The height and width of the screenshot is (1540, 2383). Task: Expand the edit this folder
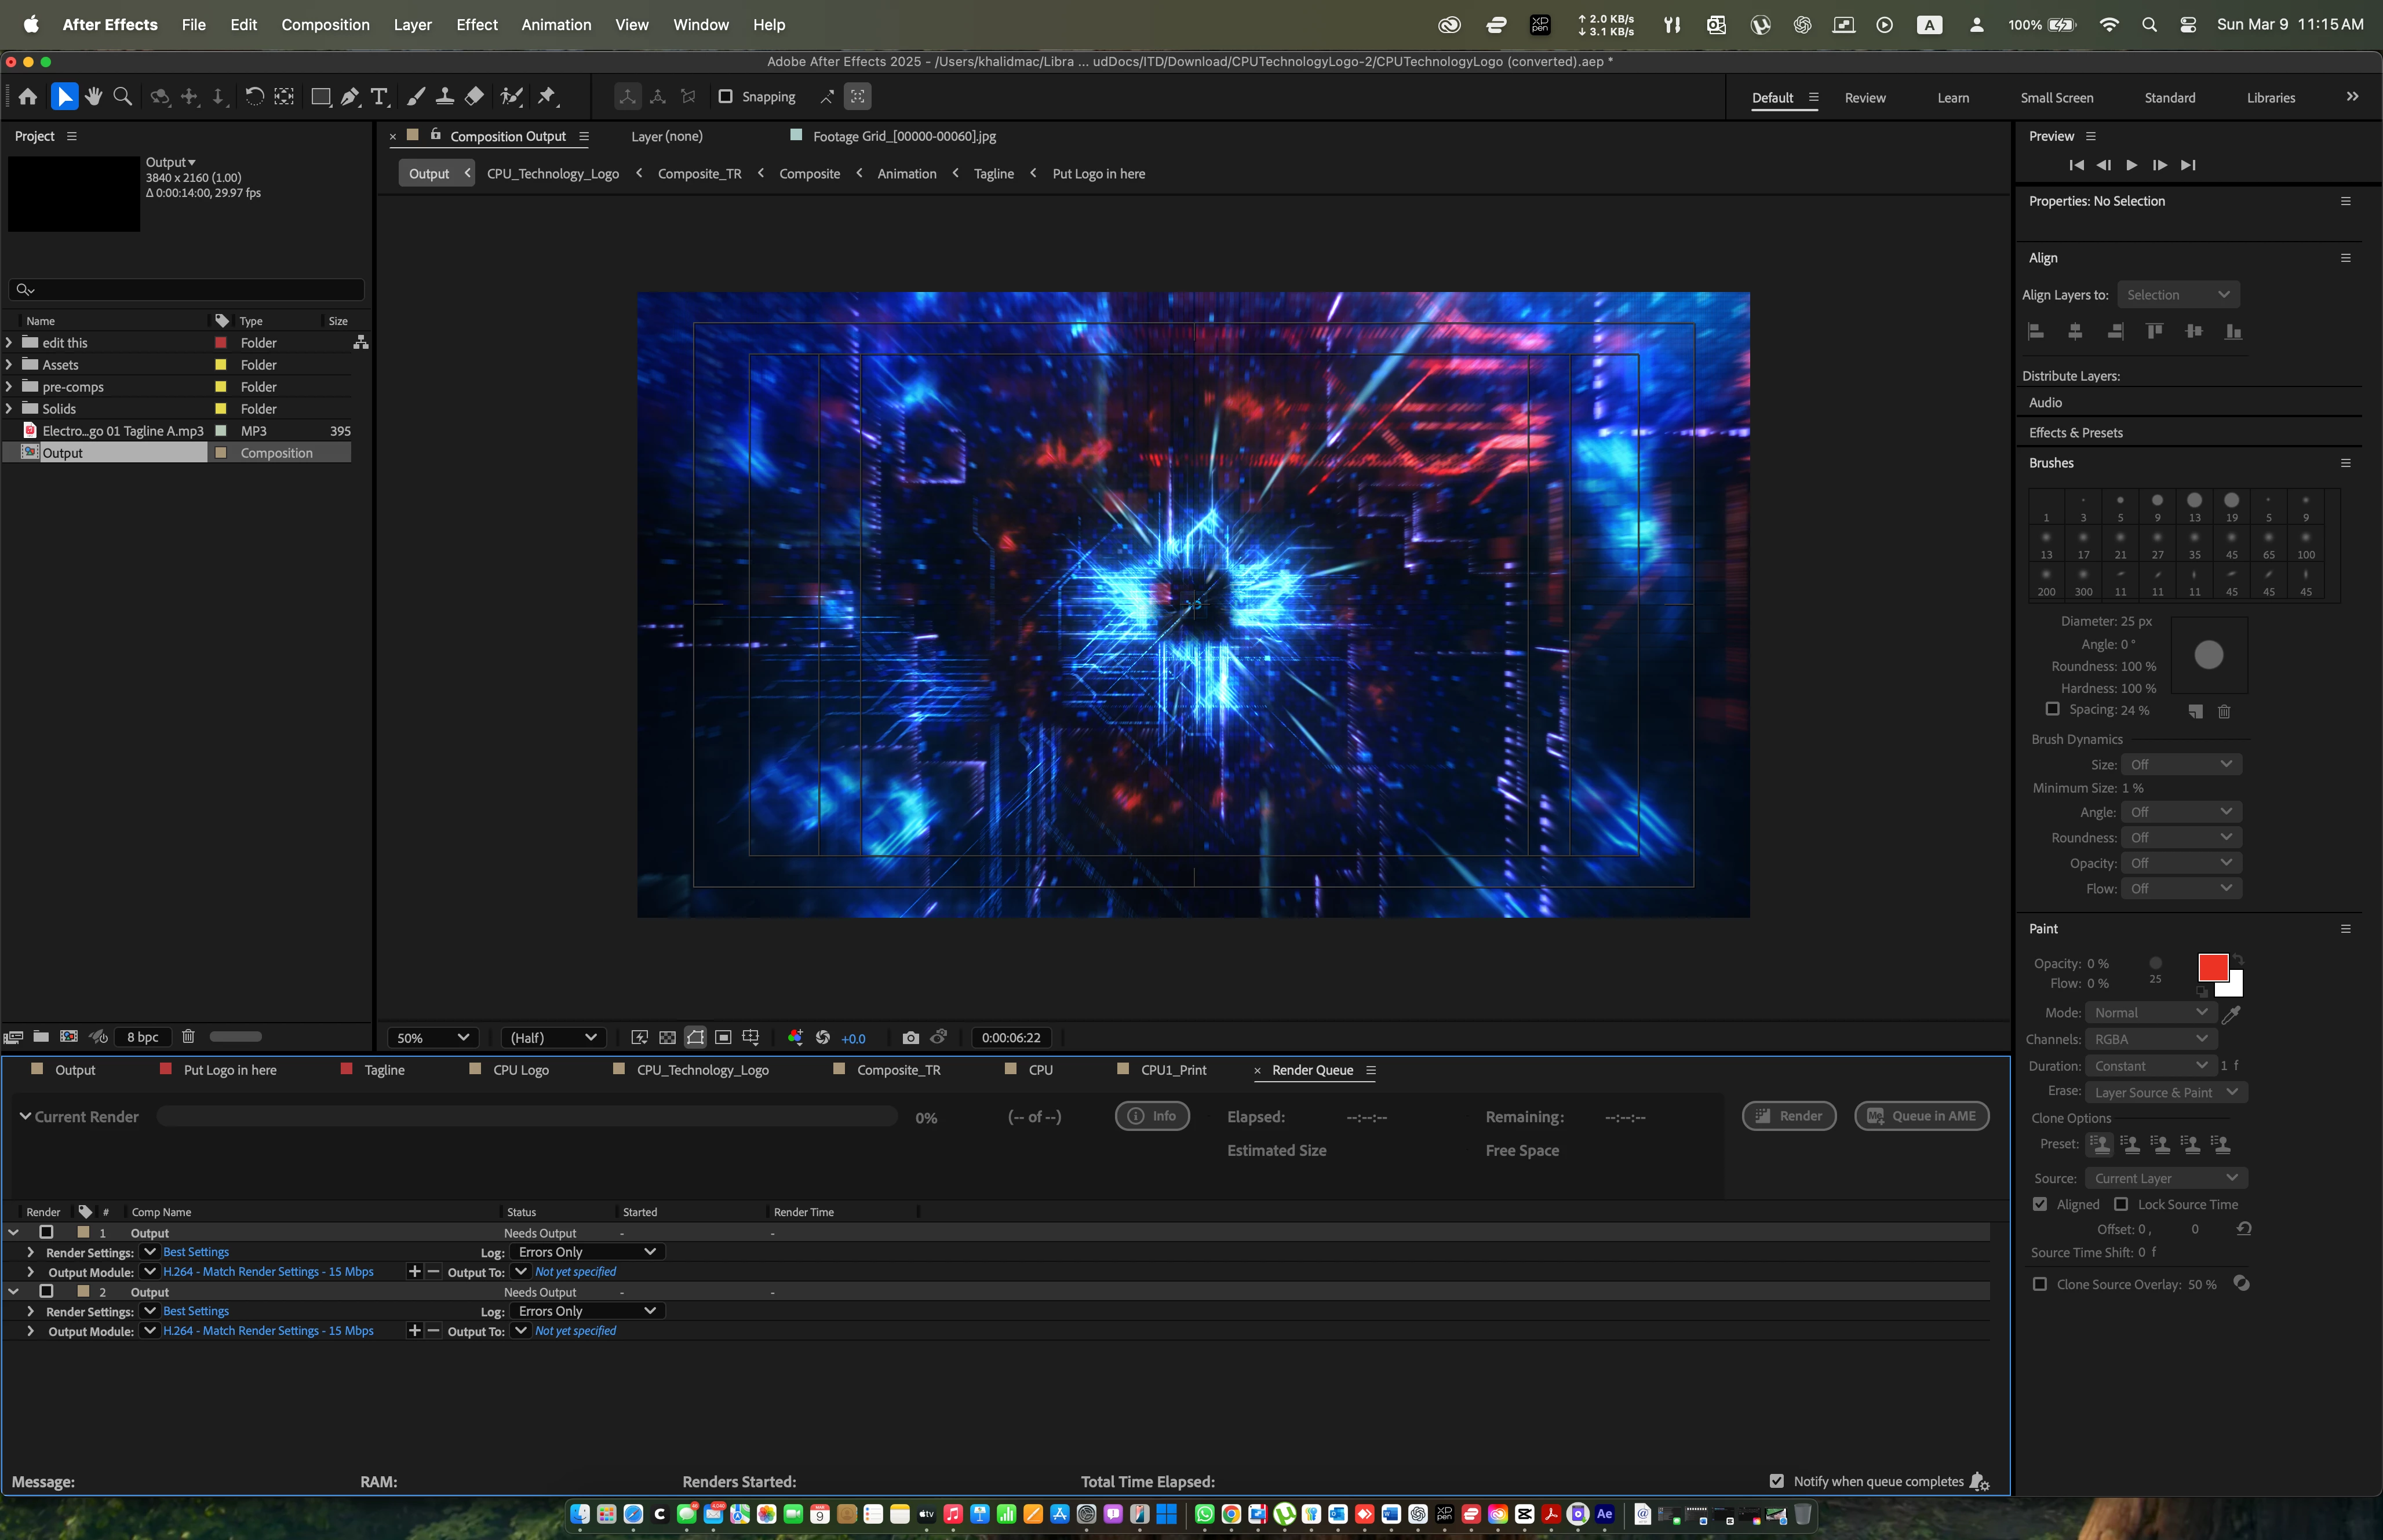click(x=9, y=343)
